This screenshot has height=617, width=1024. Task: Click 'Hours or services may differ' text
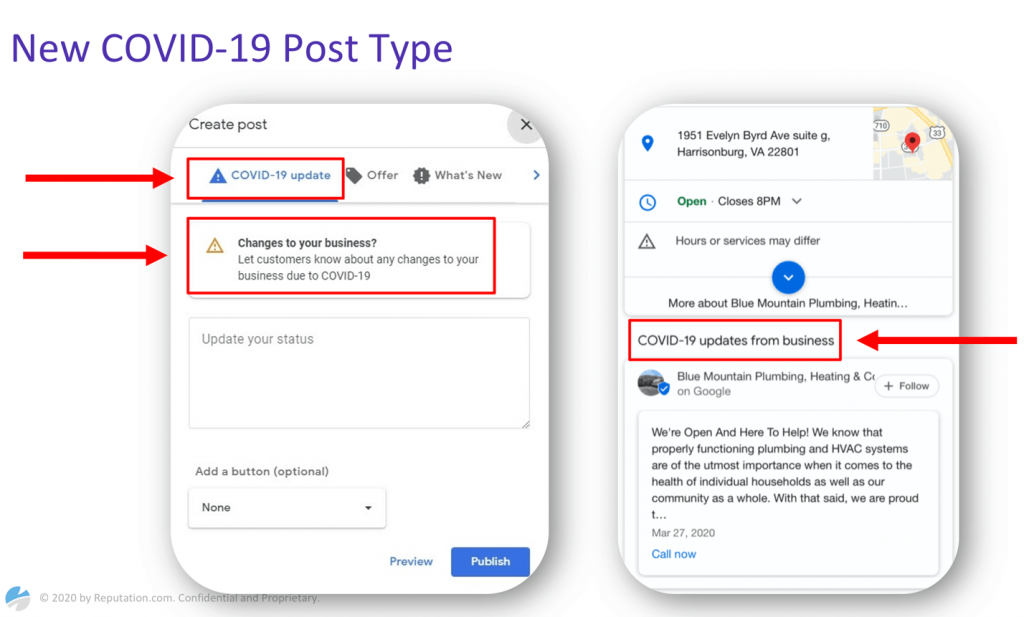(747, 241)
